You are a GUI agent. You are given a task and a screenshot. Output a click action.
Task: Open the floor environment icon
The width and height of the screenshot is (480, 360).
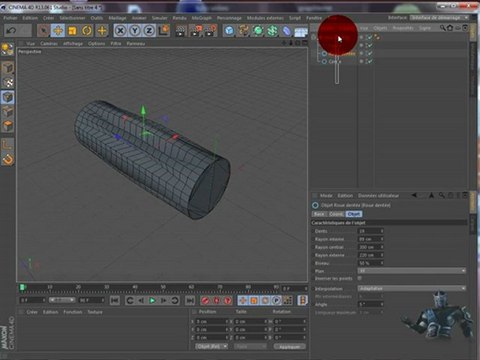click(x=301, y=31)
